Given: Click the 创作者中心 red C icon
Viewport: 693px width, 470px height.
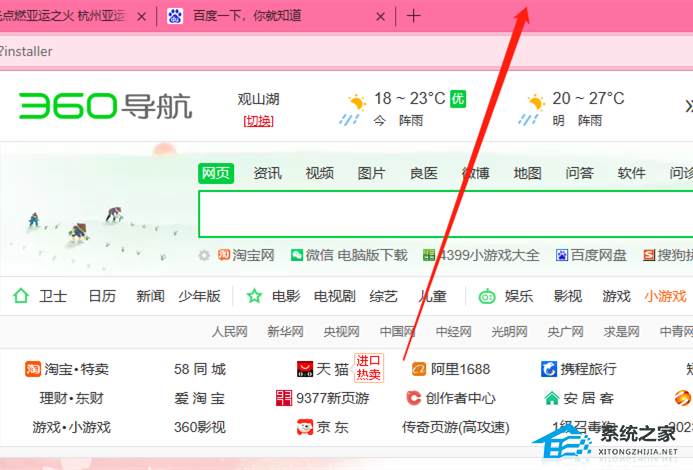Looking at the screenshot, I should click(x=414, y=398).
